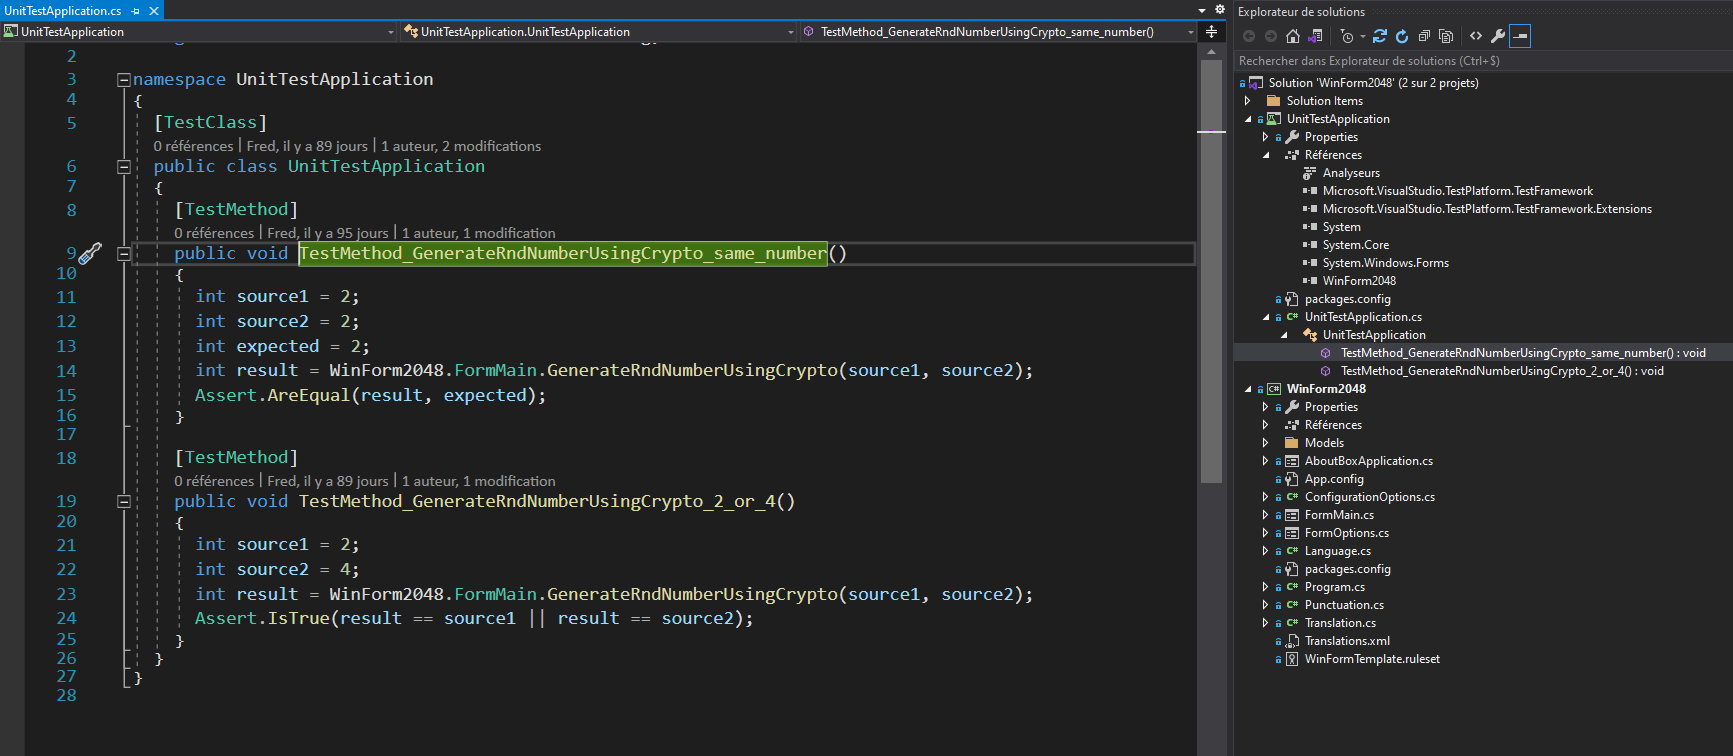Screen dimensions: 1733x756
Task: Expand the Models folder
Action: 1266,443
